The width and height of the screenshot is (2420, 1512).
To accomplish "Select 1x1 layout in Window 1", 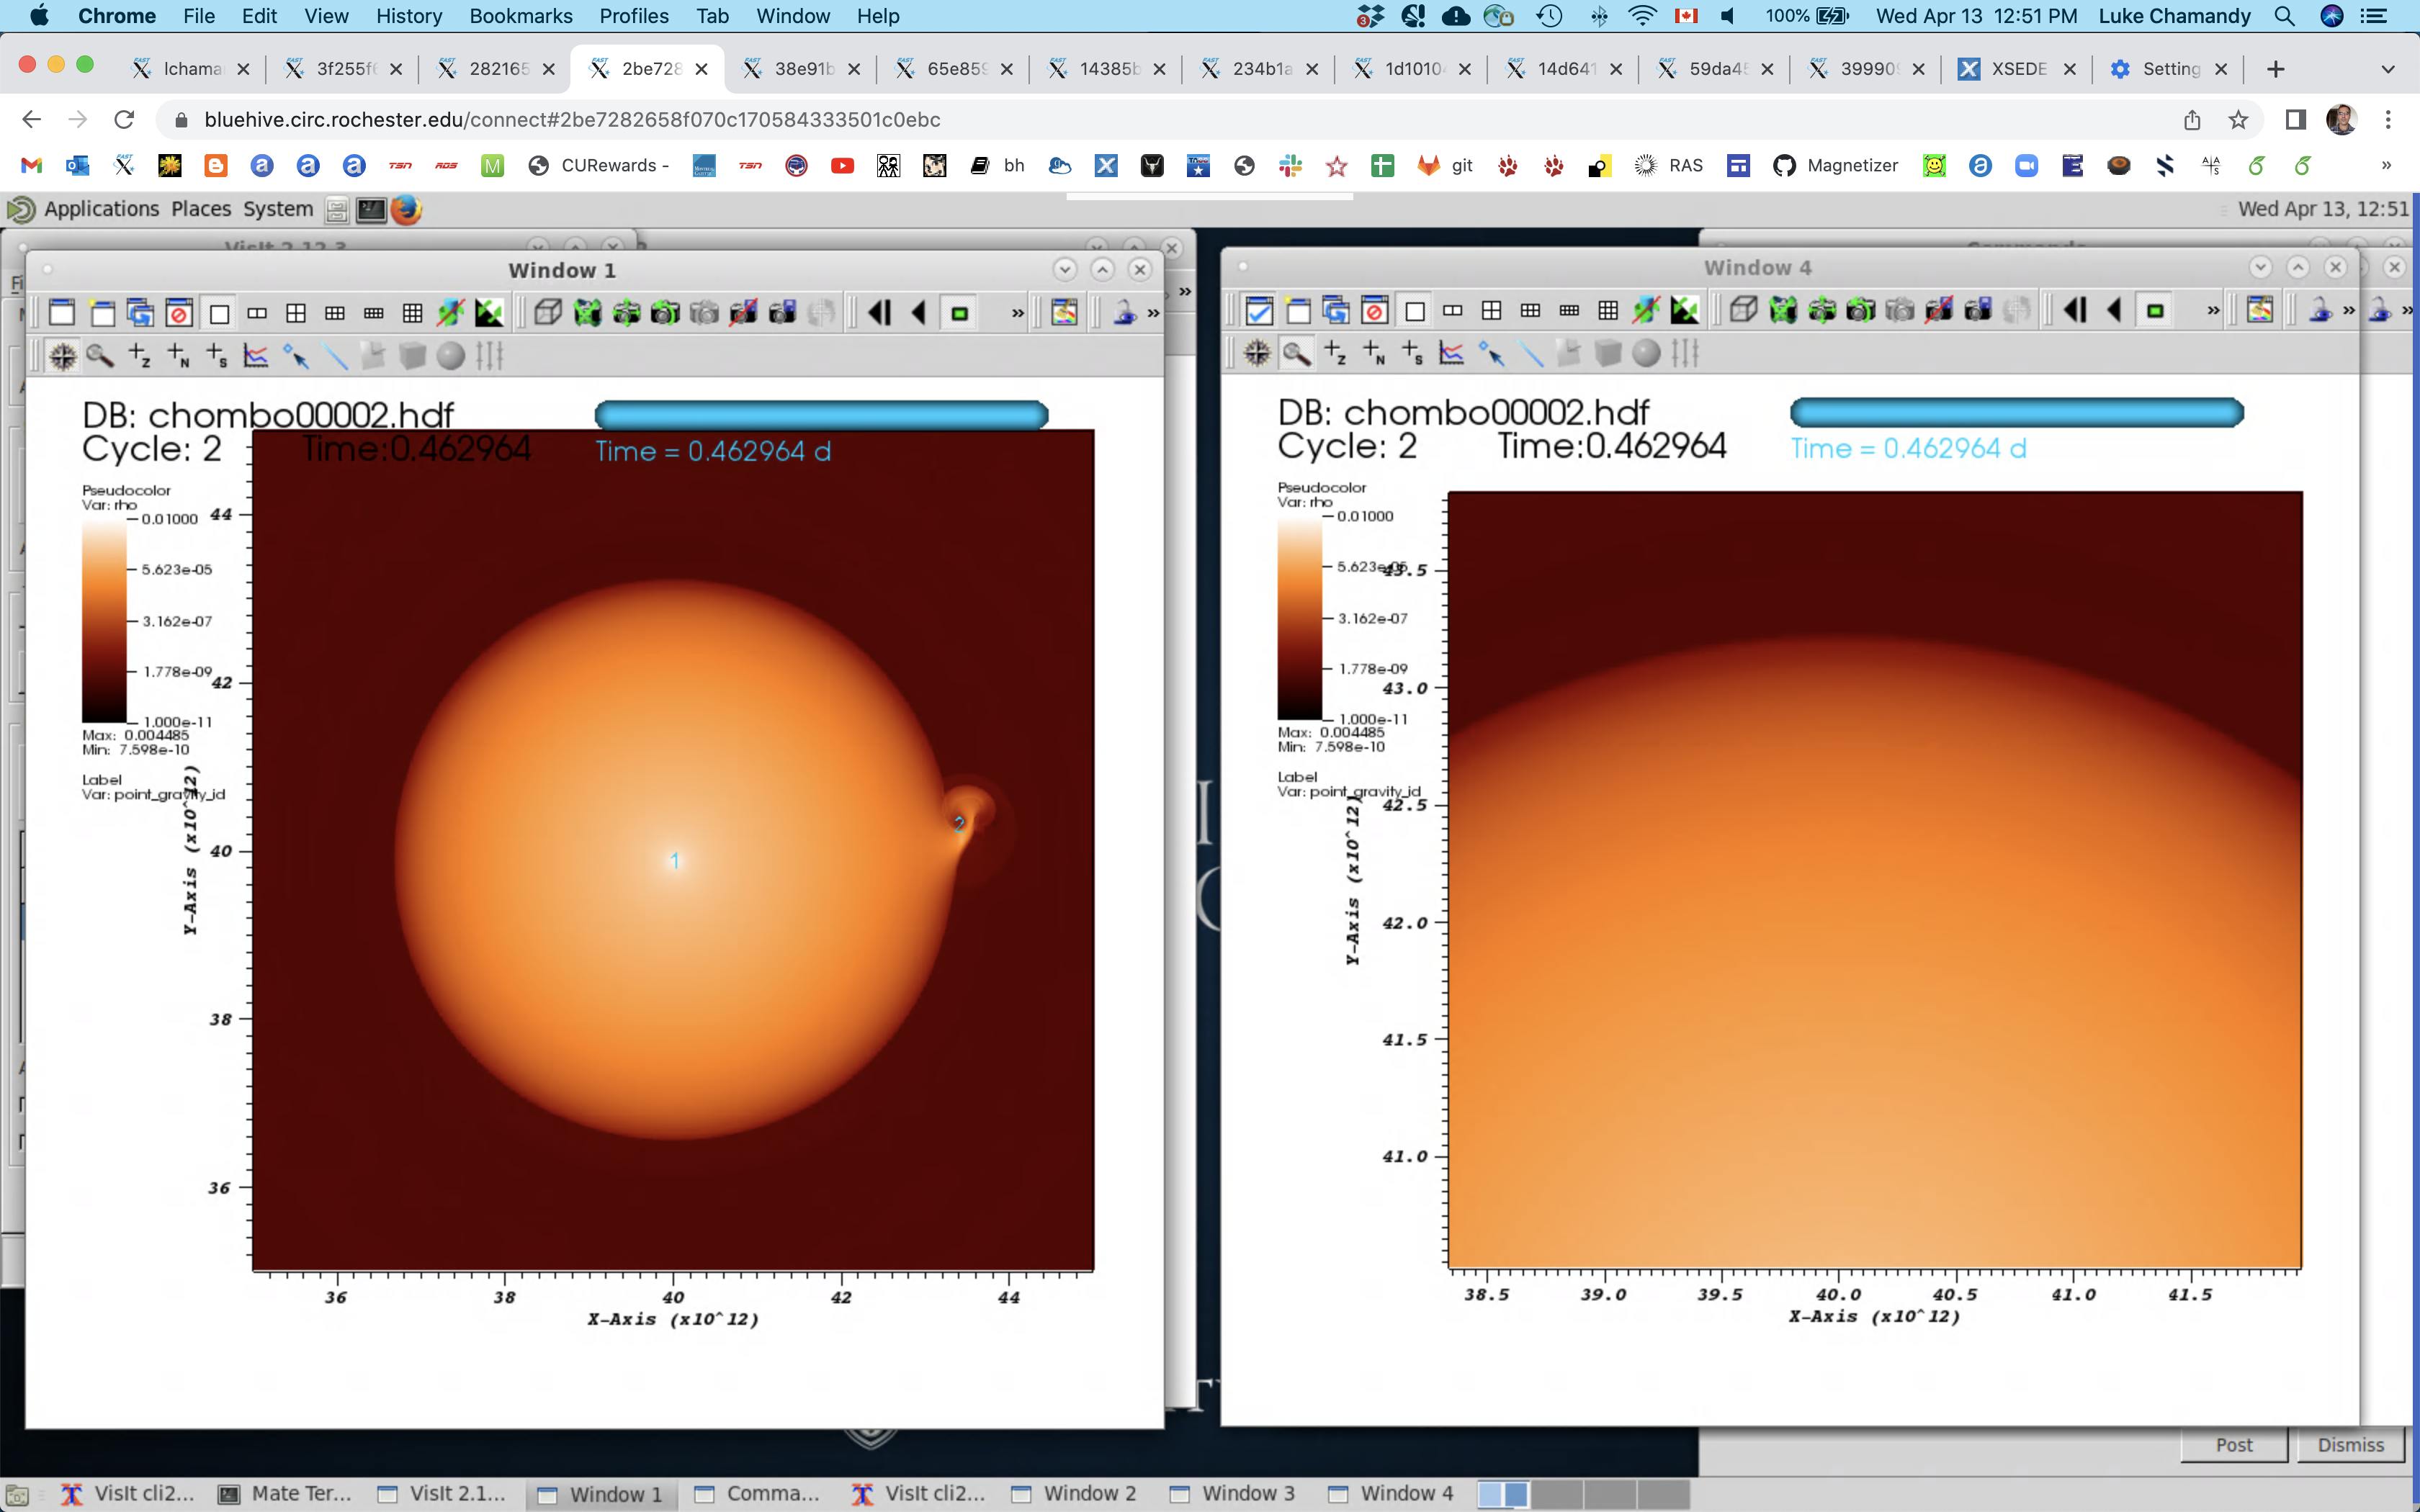I will click(219, 313).
